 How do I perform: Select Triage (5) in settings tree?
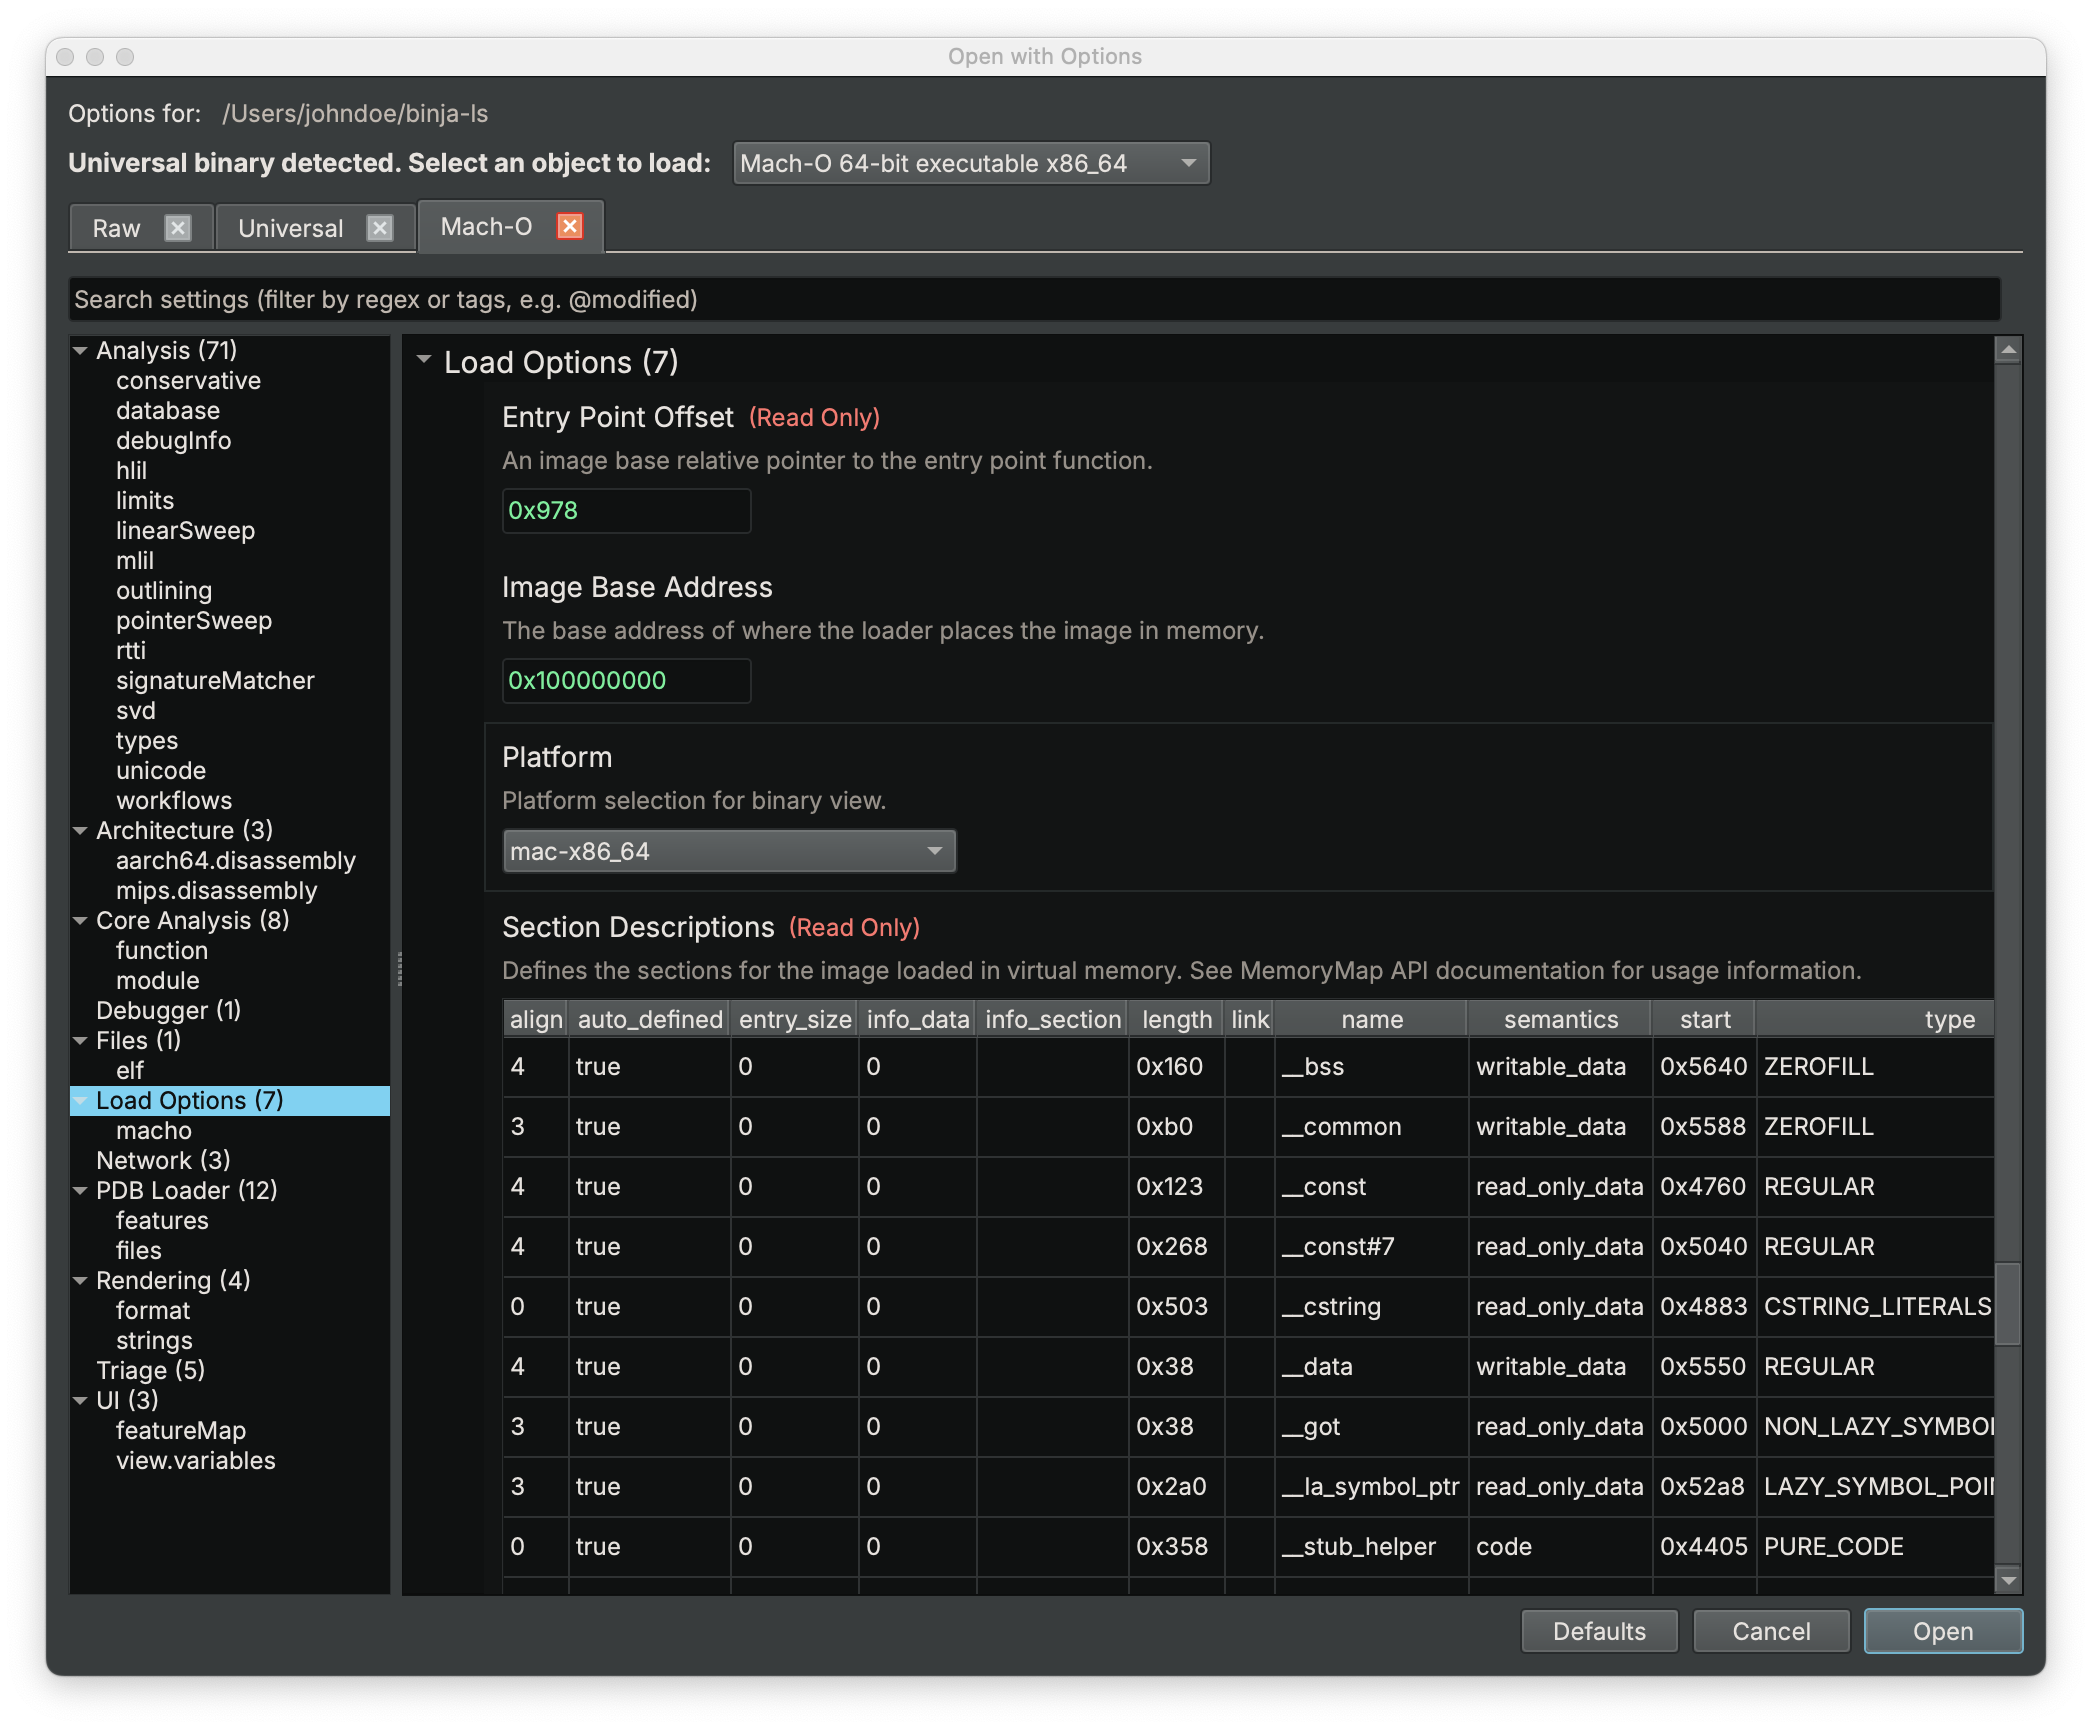(x=150, y=1371)
